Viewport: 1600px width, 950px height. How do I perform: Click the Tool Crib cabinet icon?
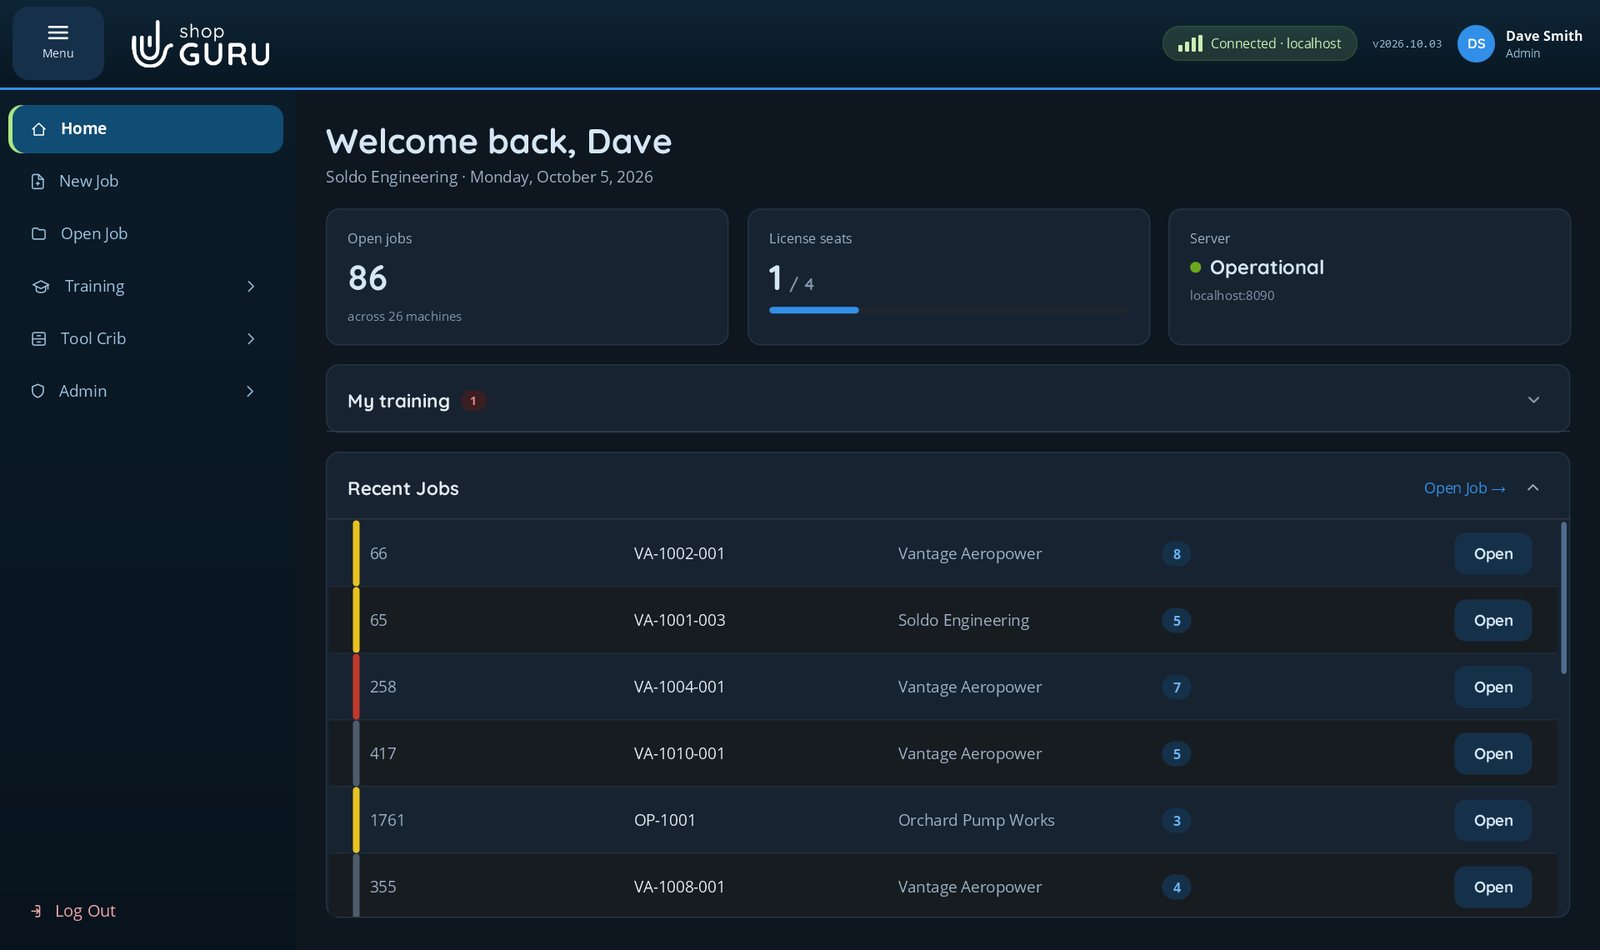click(x=39, y=339)
